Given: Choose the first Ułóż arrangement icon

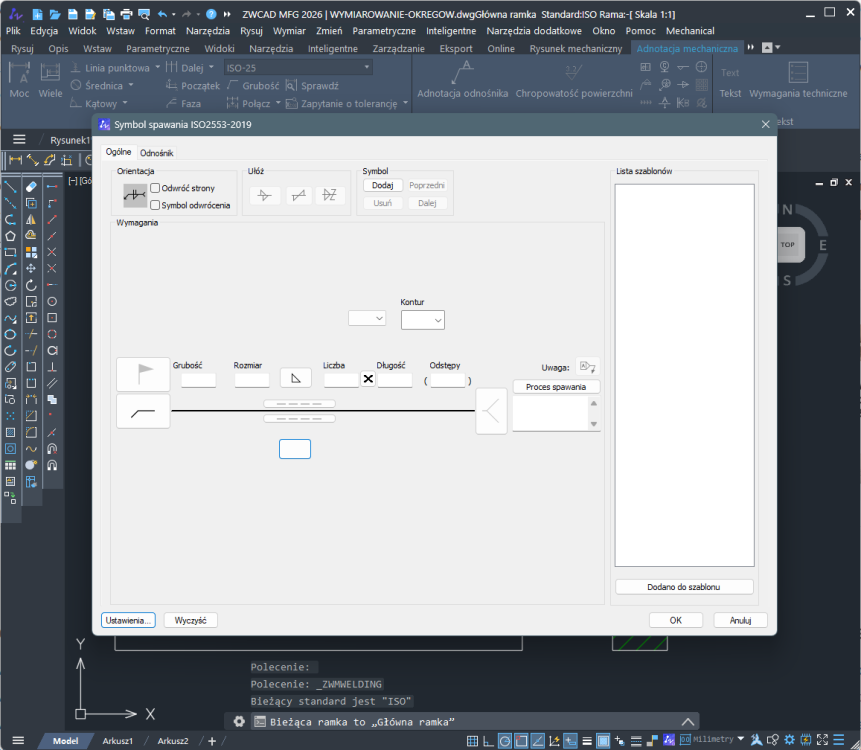Looking at the screenshot, I should tap(265, 195).
